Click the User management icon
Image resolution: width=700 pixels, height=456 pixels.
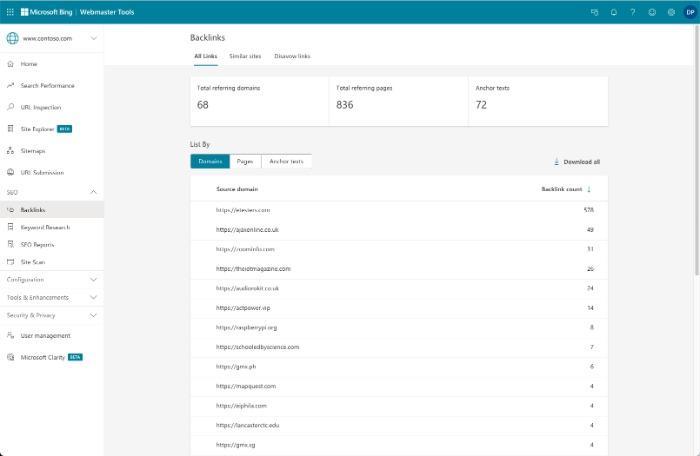click(11, 335)
